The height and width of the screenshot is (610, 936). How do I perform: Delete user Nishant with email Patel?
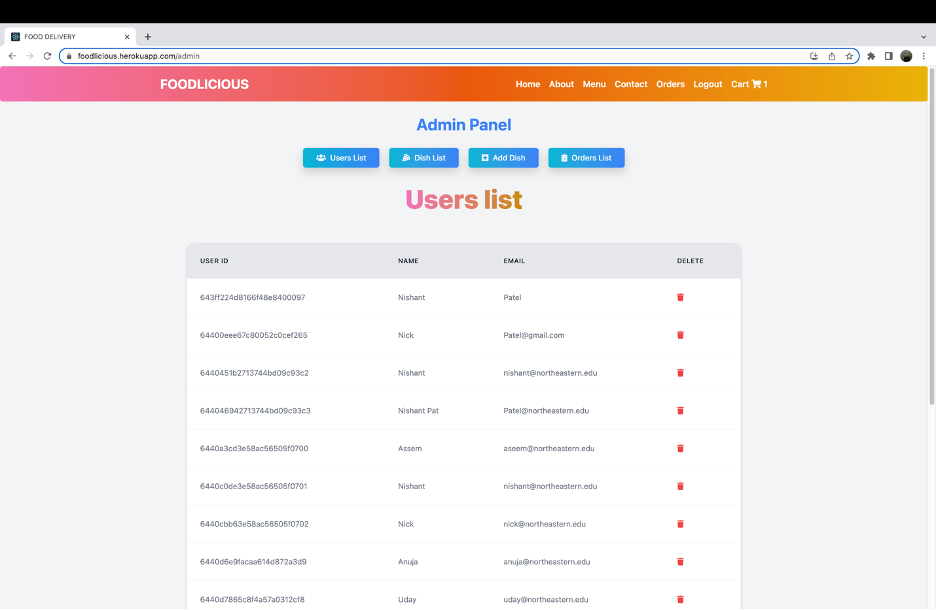coord(680,297)
